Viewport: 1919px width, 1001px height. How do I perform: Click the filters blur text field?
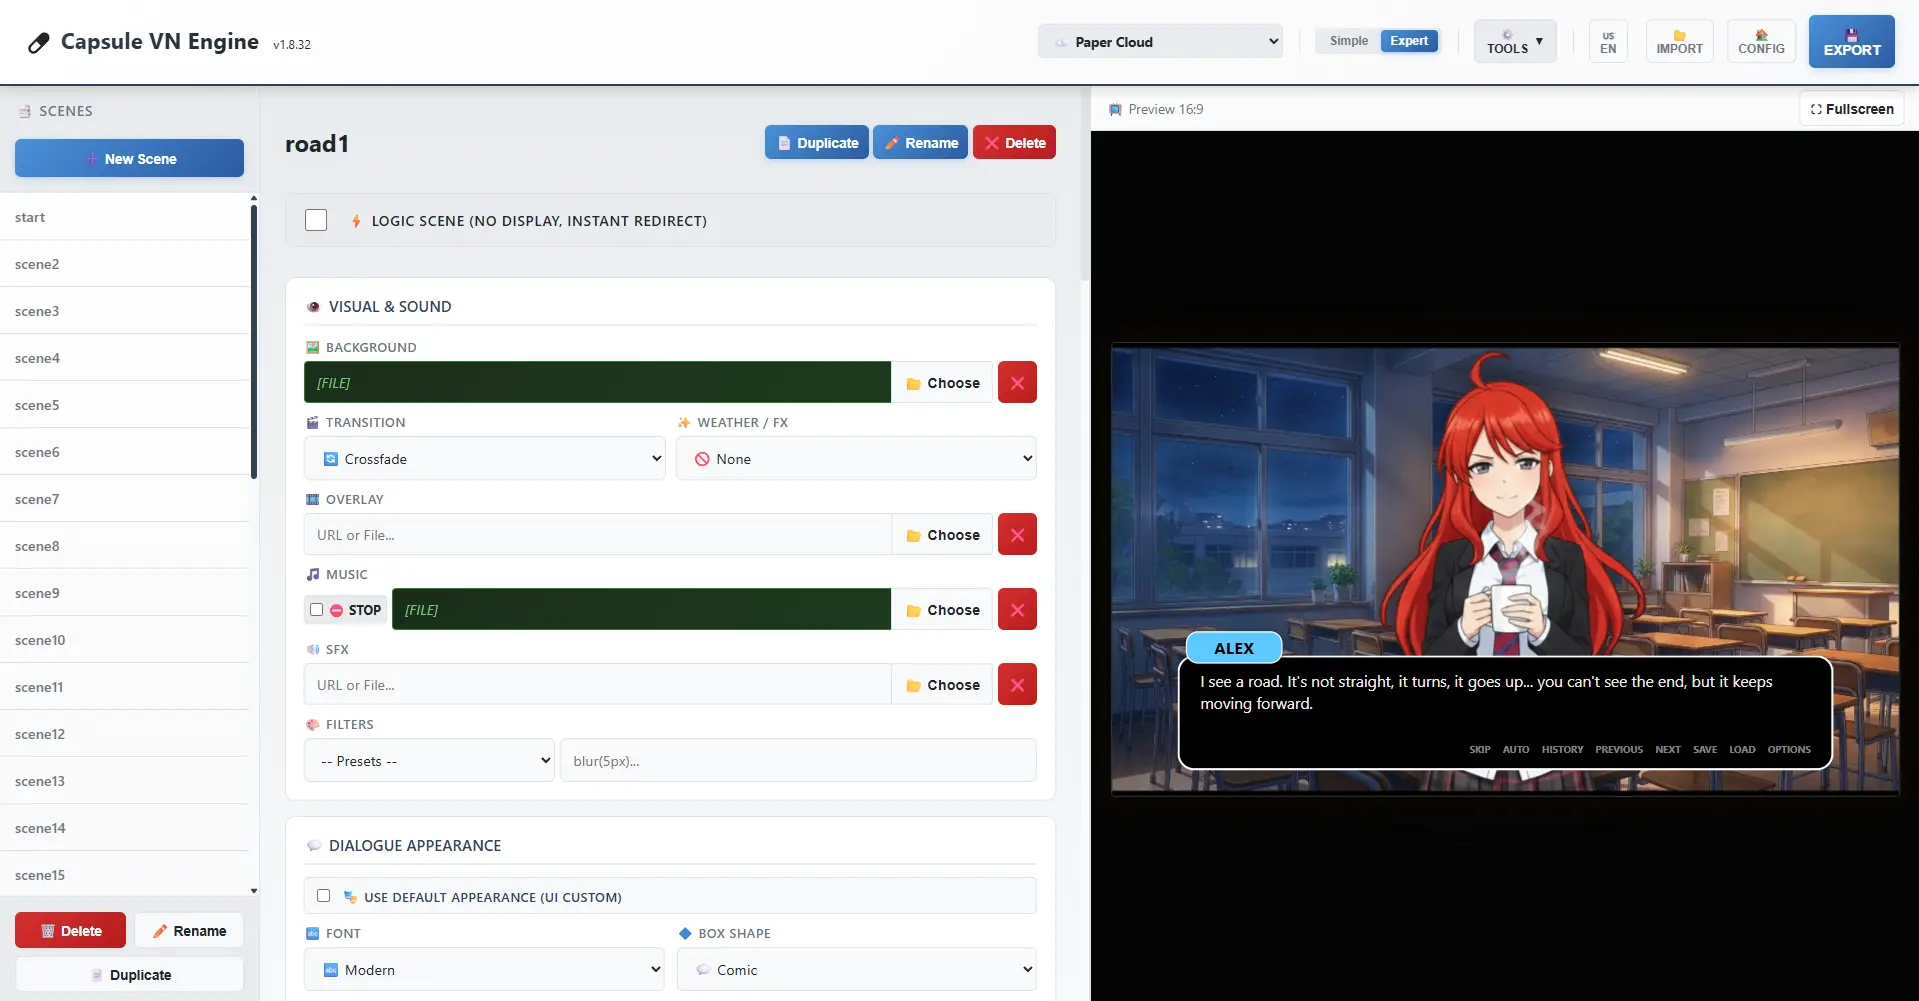(x=797, y=761)
